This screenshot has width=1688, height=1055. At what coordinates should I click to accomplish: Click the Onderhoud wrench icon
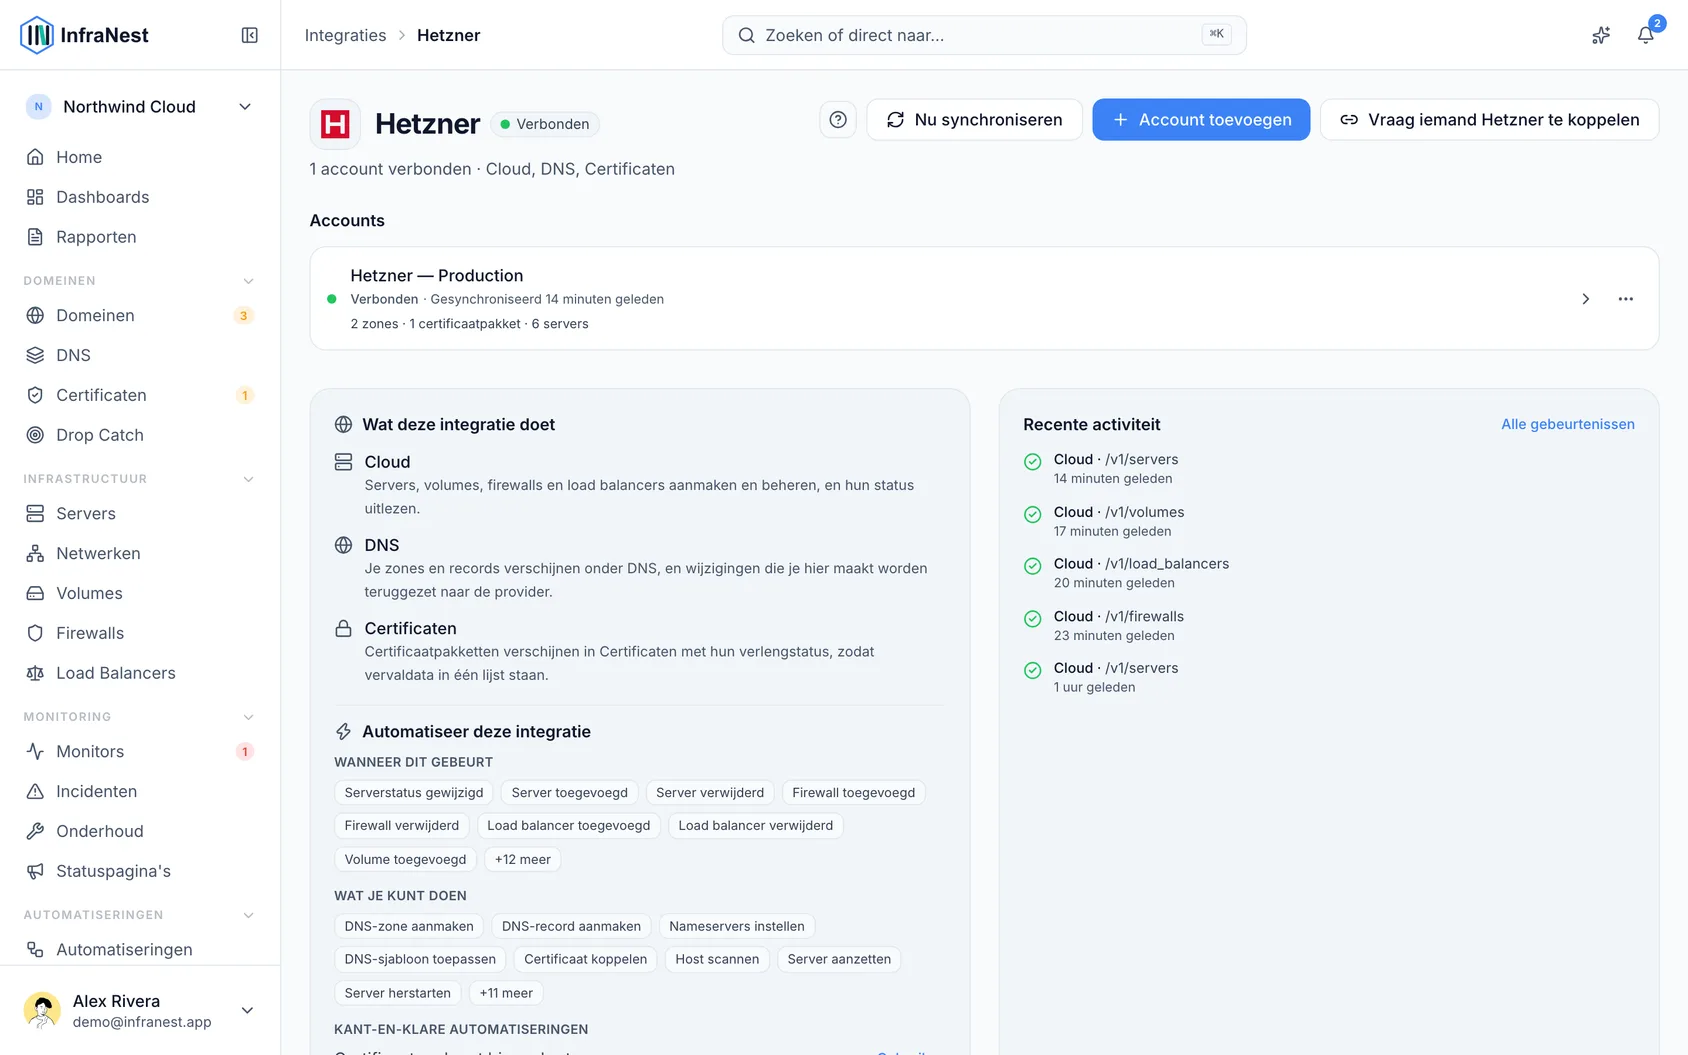point(35,831)
